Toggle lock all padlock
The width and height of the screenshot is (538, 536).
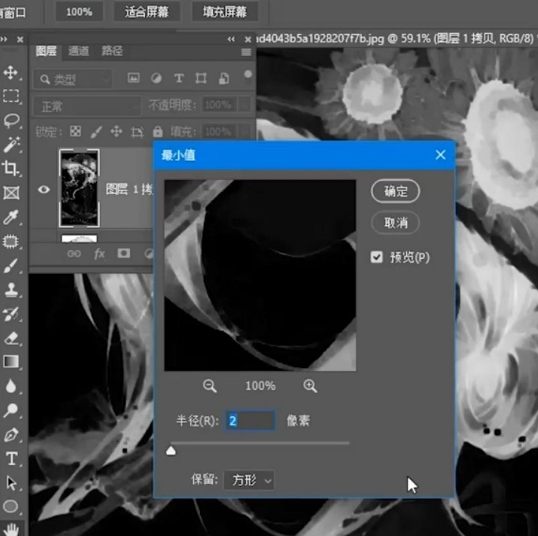tap(157, 131)
